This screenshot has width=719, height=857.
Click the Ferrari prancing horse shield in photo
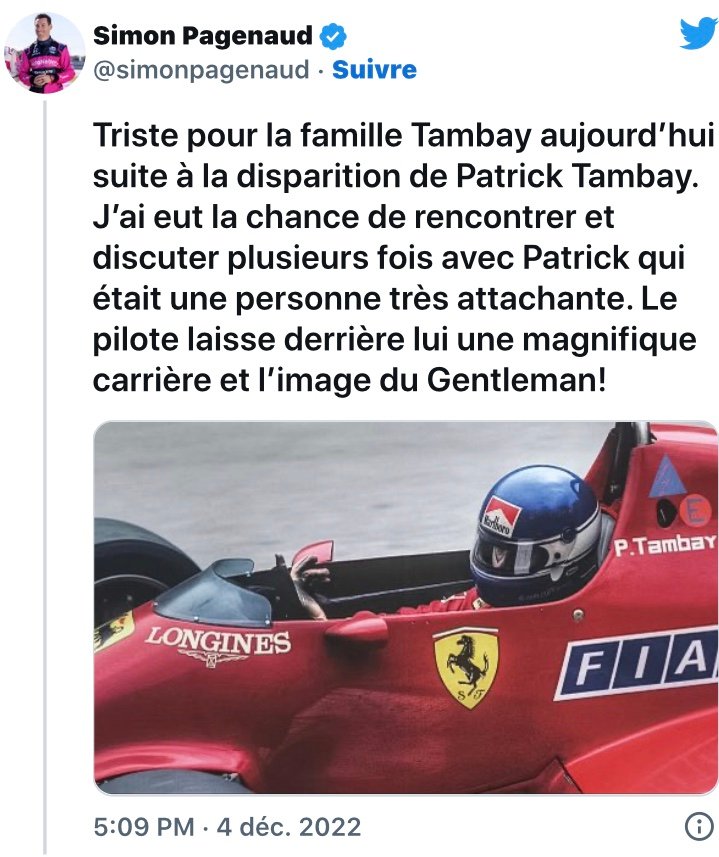pyautogui.click(x=466, y=668)
